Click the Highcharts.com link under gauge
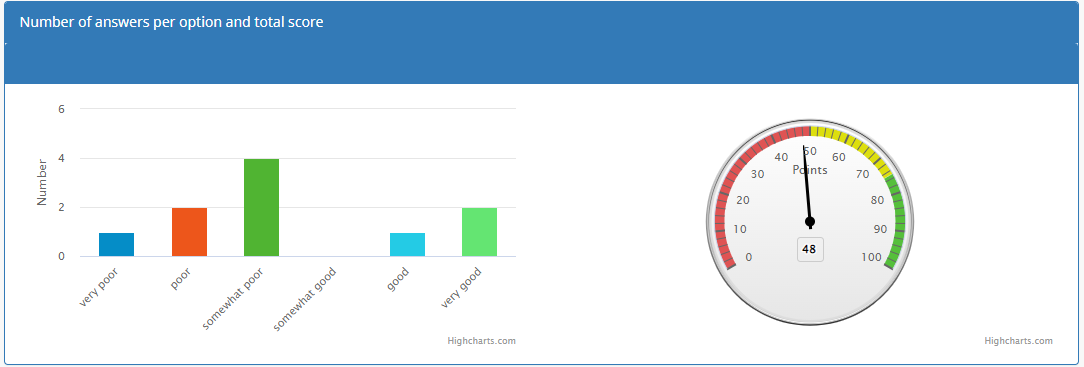The image size is (1084, 367). (x=1018, y=341)
